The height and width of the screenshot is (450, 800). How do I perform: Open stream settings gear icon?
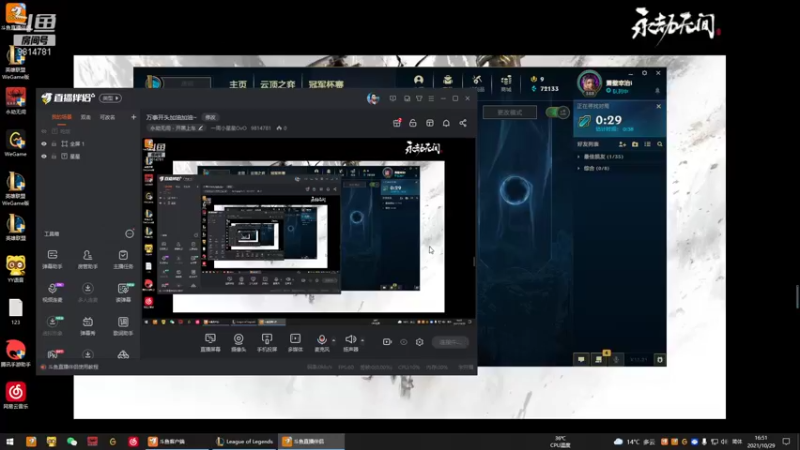pos(419,342)
